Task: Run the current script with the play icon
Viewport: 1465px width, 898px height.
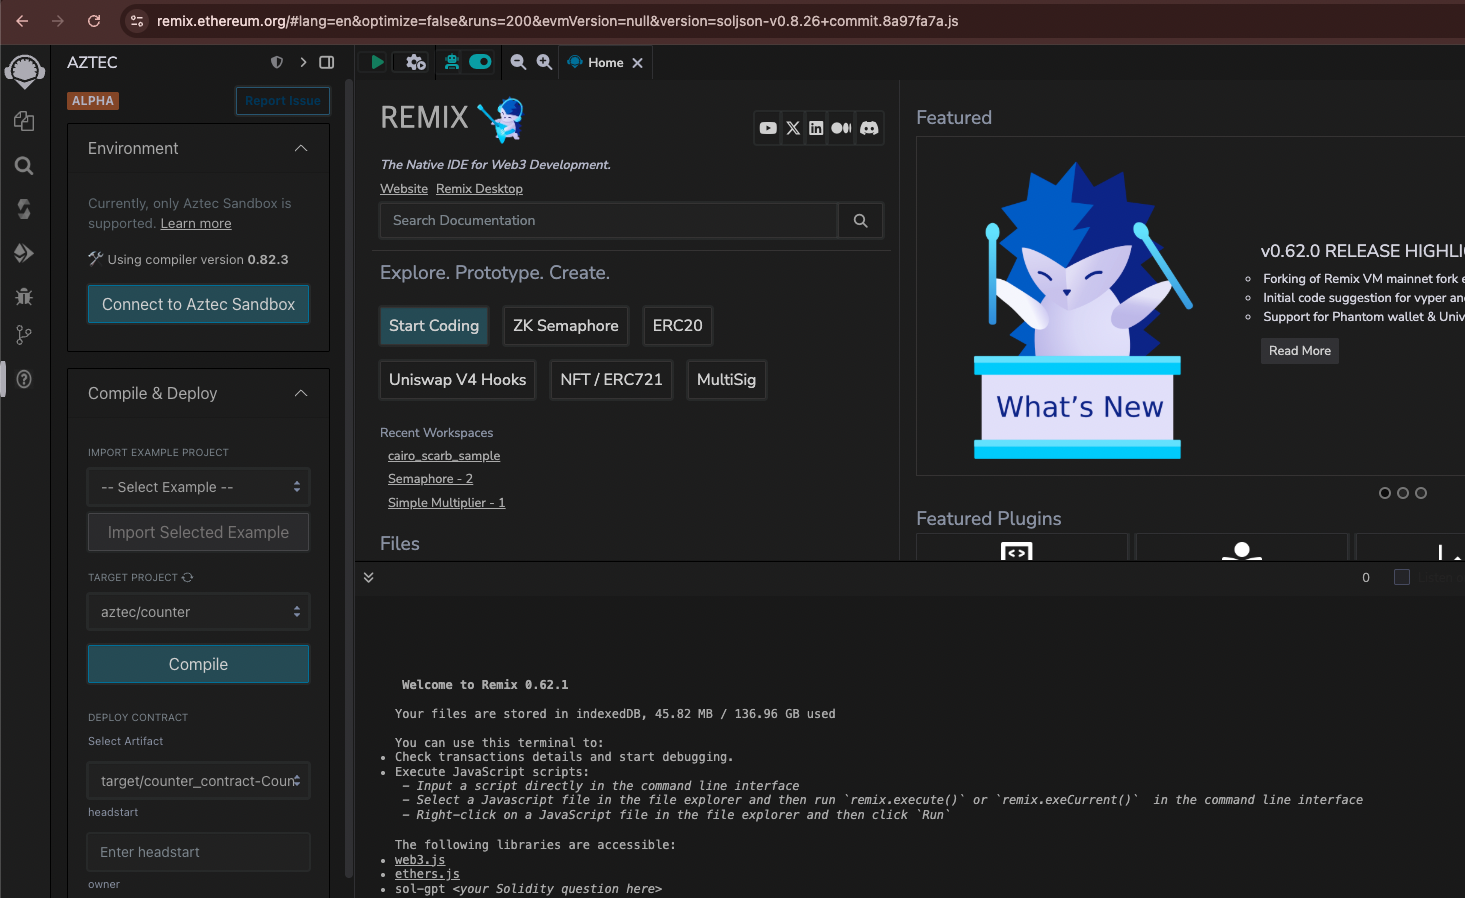Action: [375, 62]
